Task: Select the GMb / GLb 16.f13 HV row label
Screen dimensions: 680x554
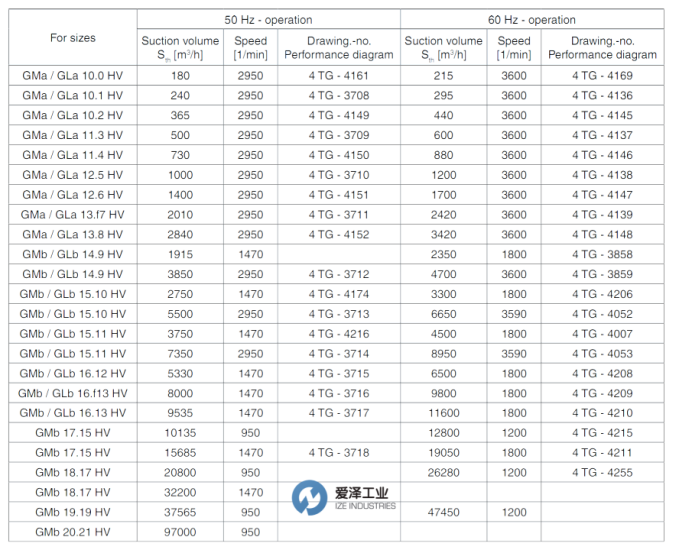Action: click(x=73, y=393)
